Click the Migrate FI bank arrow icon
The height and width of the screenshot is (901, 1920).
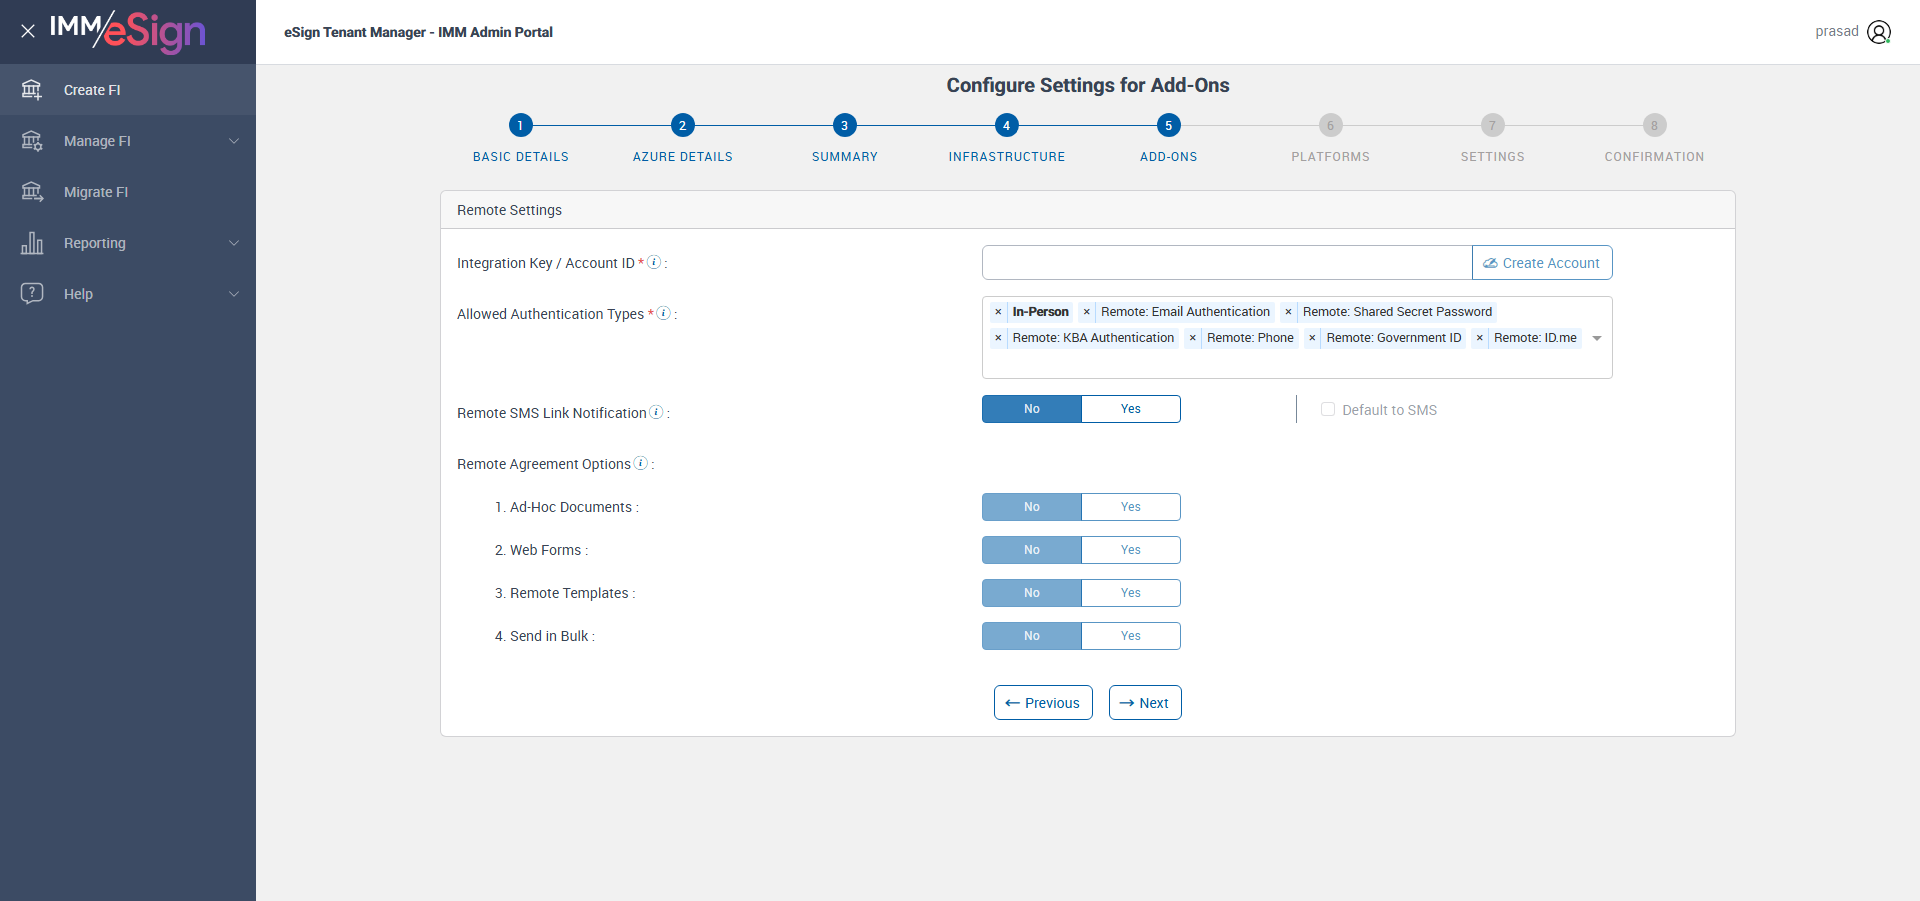pos(32,192)
